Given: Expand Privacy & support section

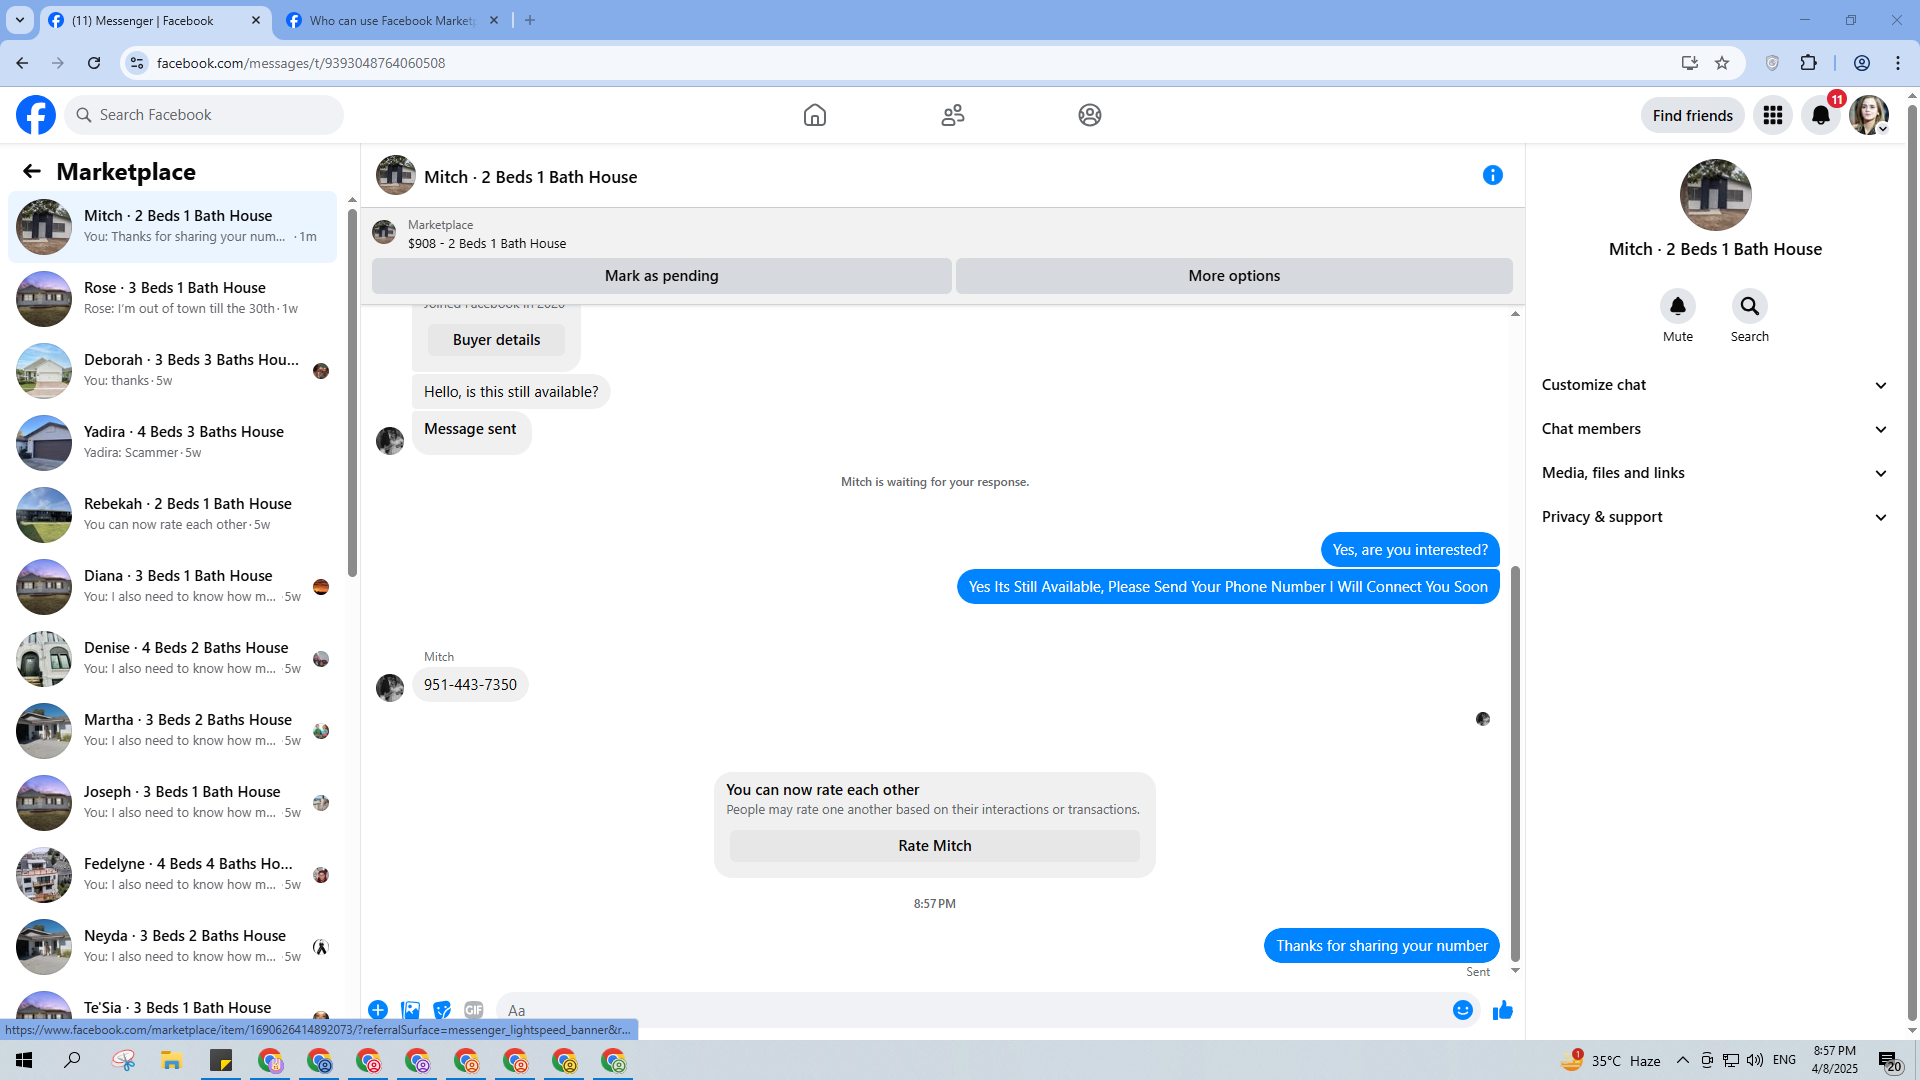Looking at the screenshot, I should pyautogui.click(x=1714, y=517).
